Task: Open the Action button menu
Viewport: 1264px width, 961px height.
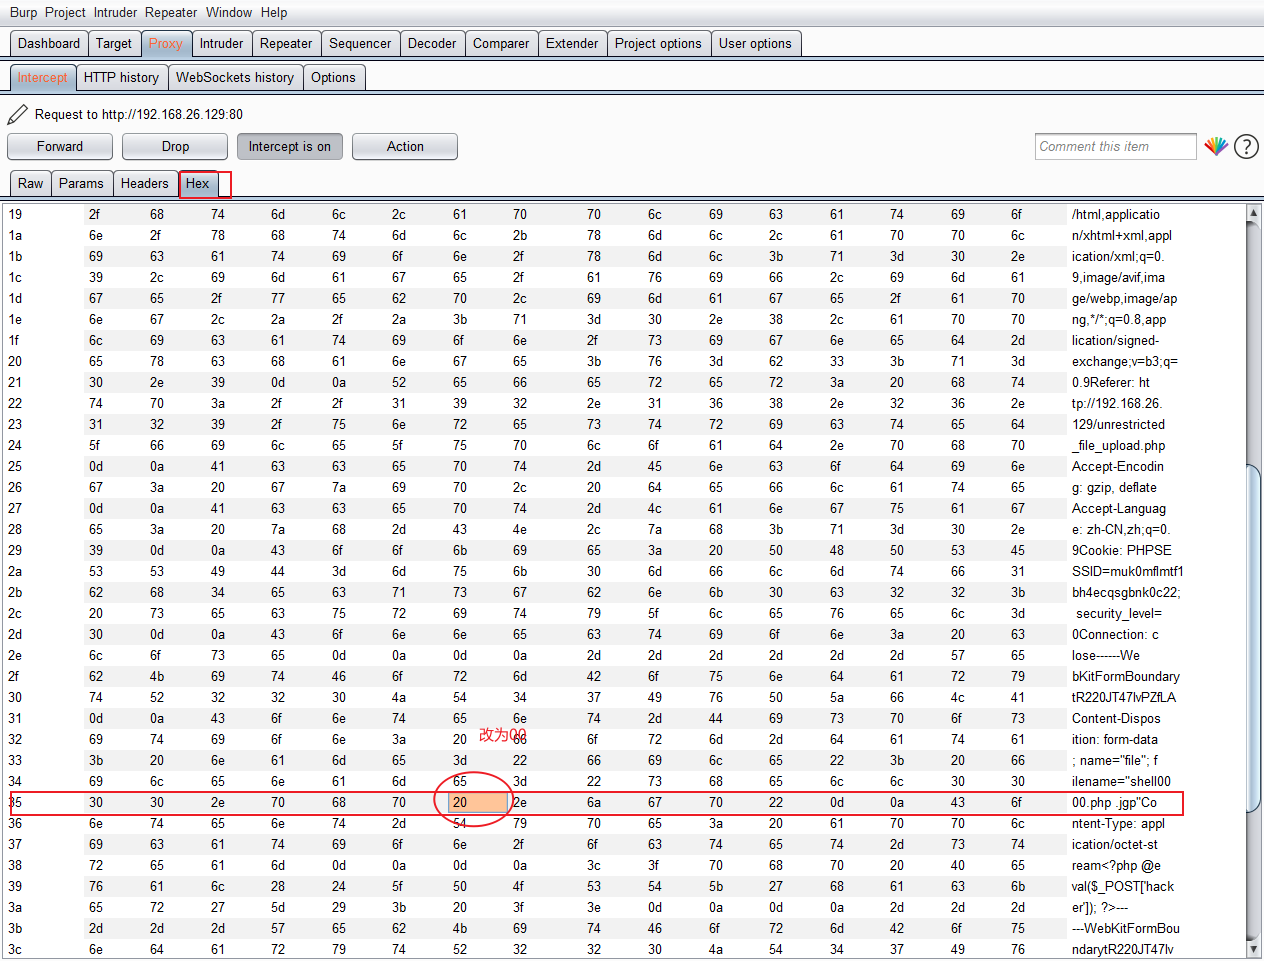Action: pyautogui.click(x=405, y=146)
